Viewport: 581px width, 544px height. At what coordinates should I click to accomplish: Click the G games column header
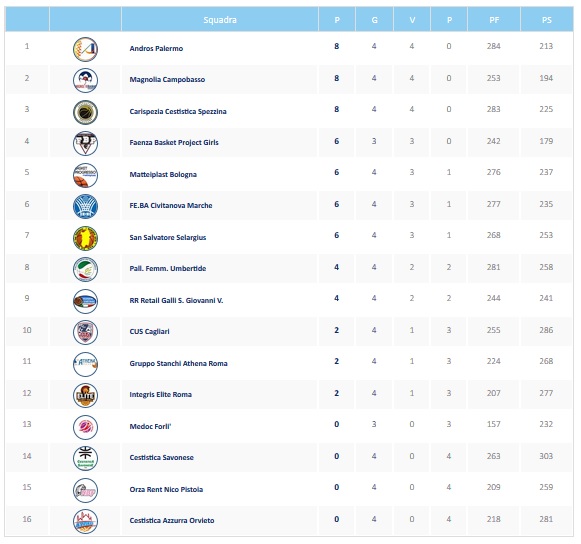click(374, 20)
